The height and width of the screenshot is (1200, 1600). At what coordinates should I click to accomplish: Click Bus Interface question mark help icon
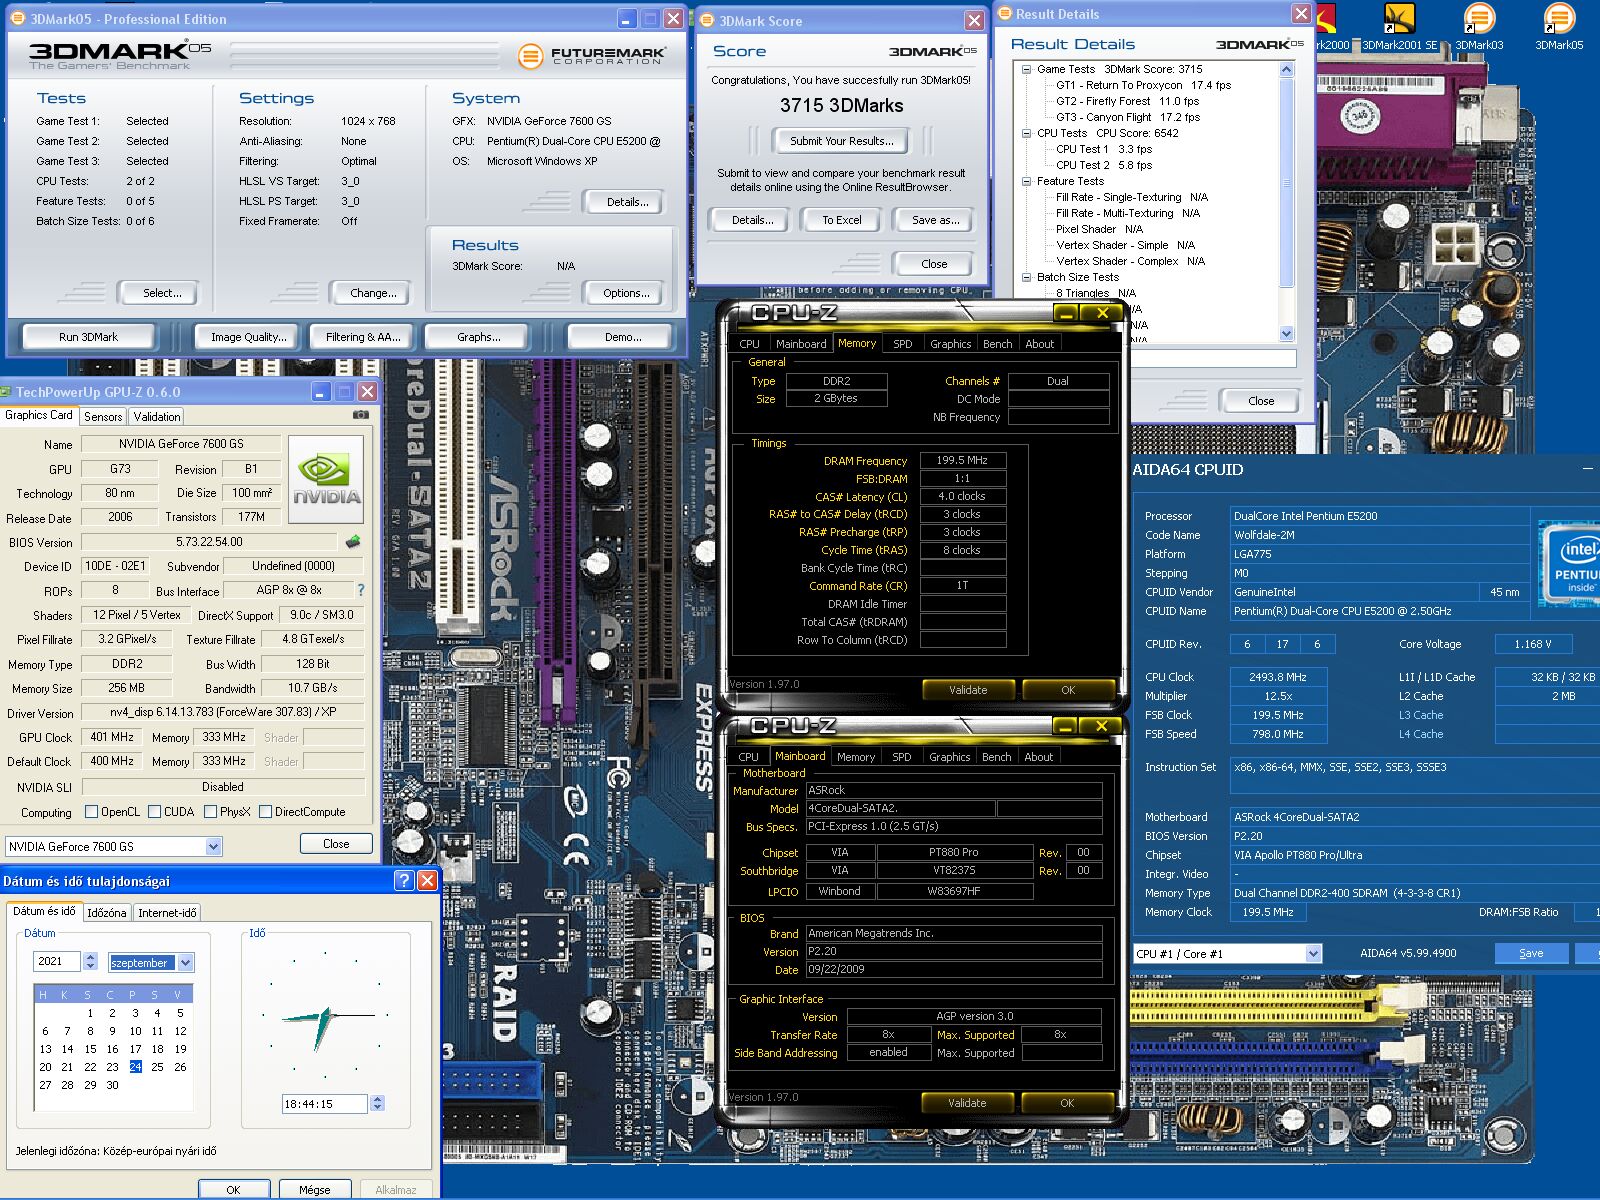tap(361, 590)
